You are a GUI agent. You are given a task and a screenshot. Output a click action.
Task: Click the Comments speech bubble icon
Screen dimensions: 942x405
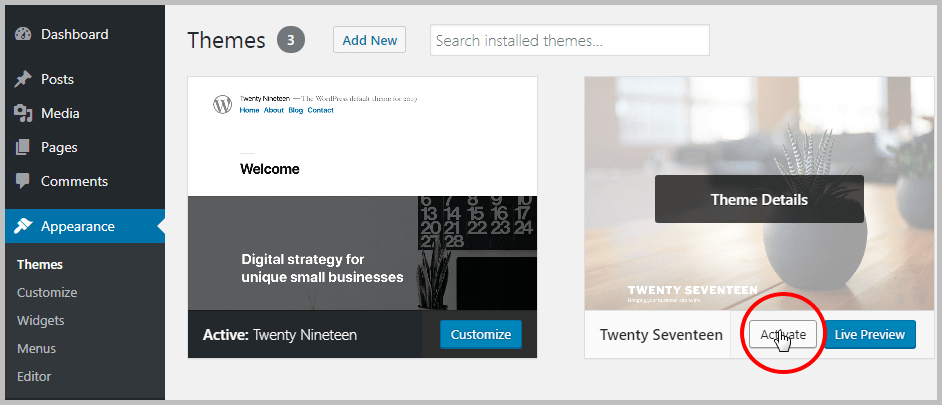click(x=23, y=182)
